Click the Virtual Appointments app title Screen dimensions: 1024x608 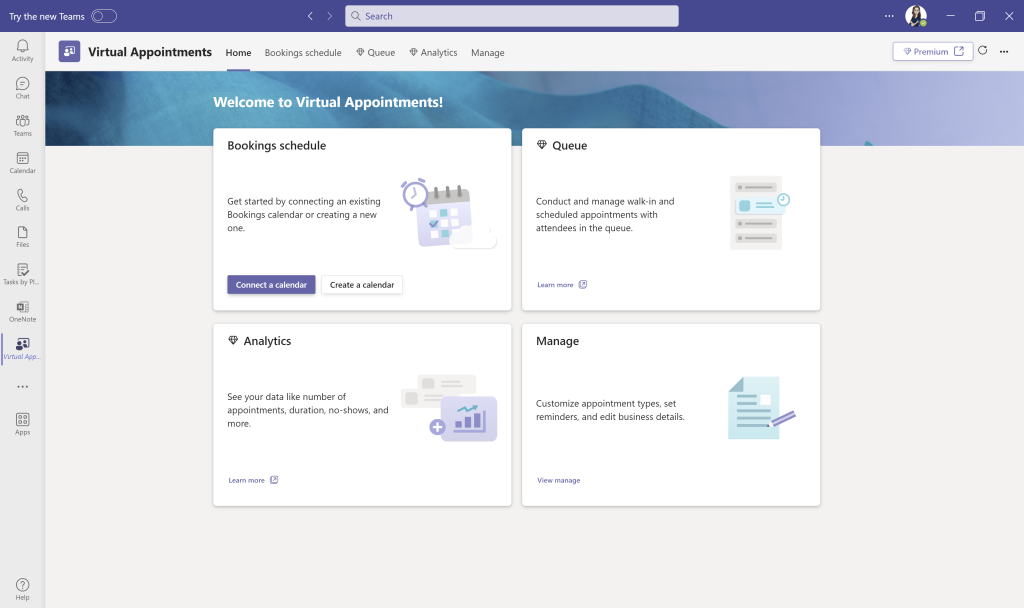(x=150, y=52)
